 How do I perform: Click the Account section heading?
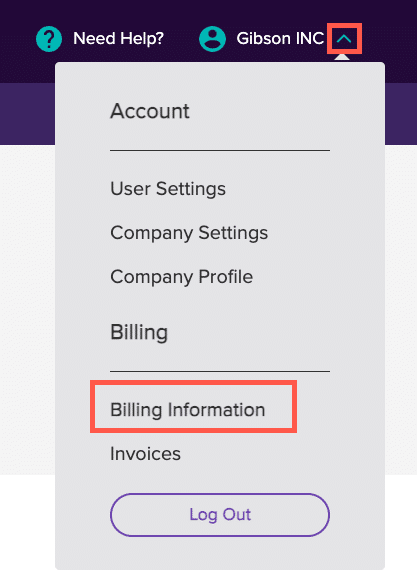point(150,111)
